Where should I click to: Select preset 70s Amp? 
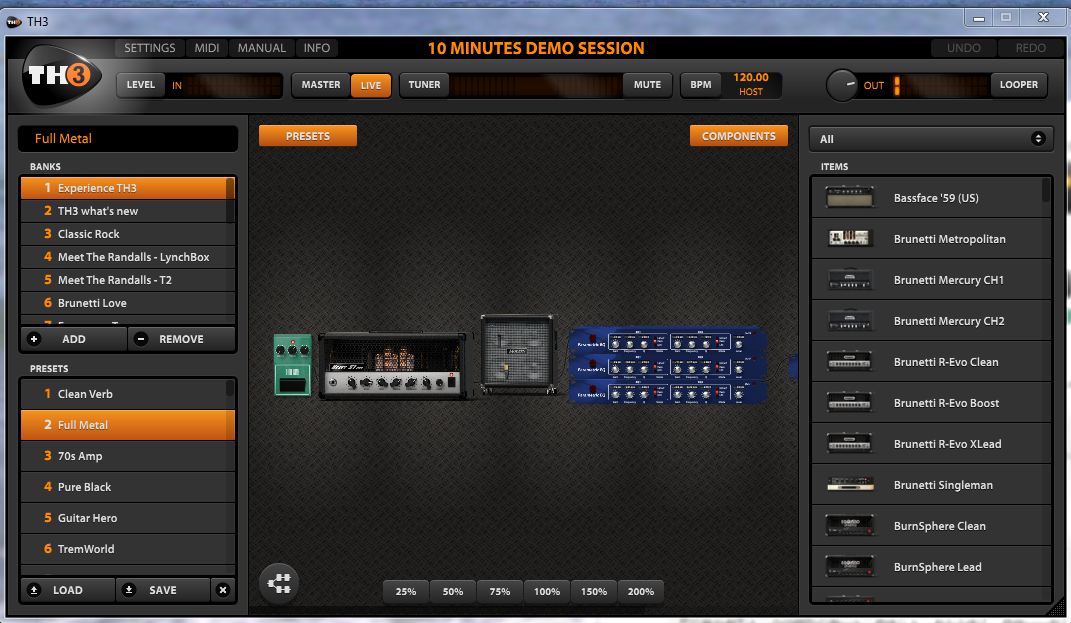click(x=127, y=456)
